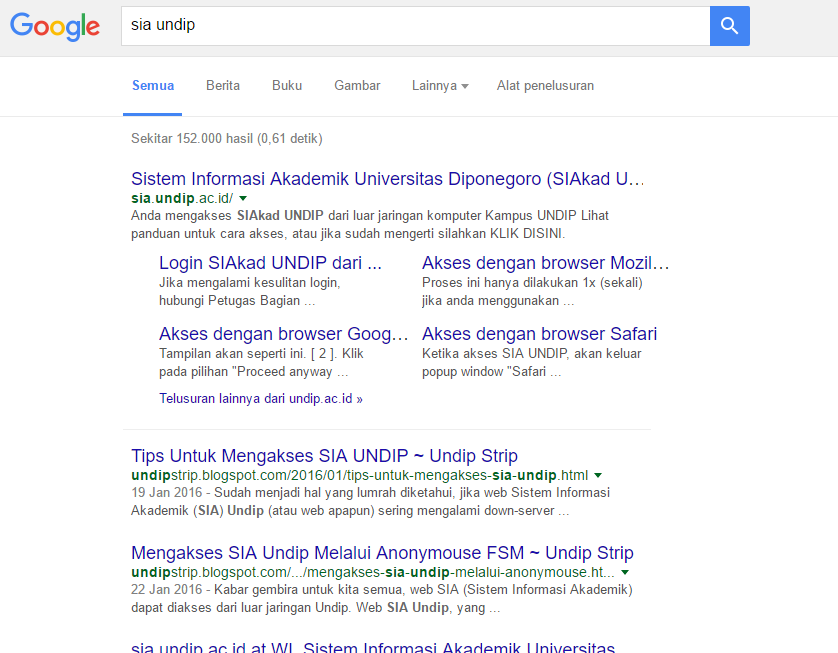Viewport: 838px width, 653px height.
Task: Expand the arrow next to sia.undip.ac.id/
Action: pyautogui.click(x=243, y=198)
